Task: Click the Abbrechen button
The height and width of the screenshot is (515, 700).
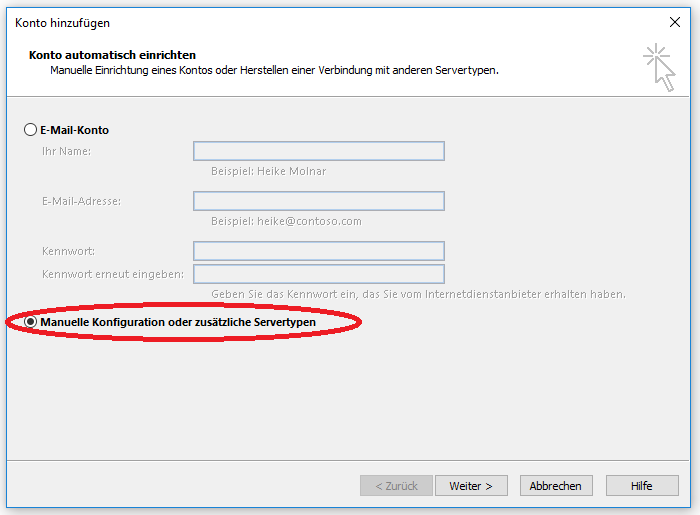Action: coord(556,486)
